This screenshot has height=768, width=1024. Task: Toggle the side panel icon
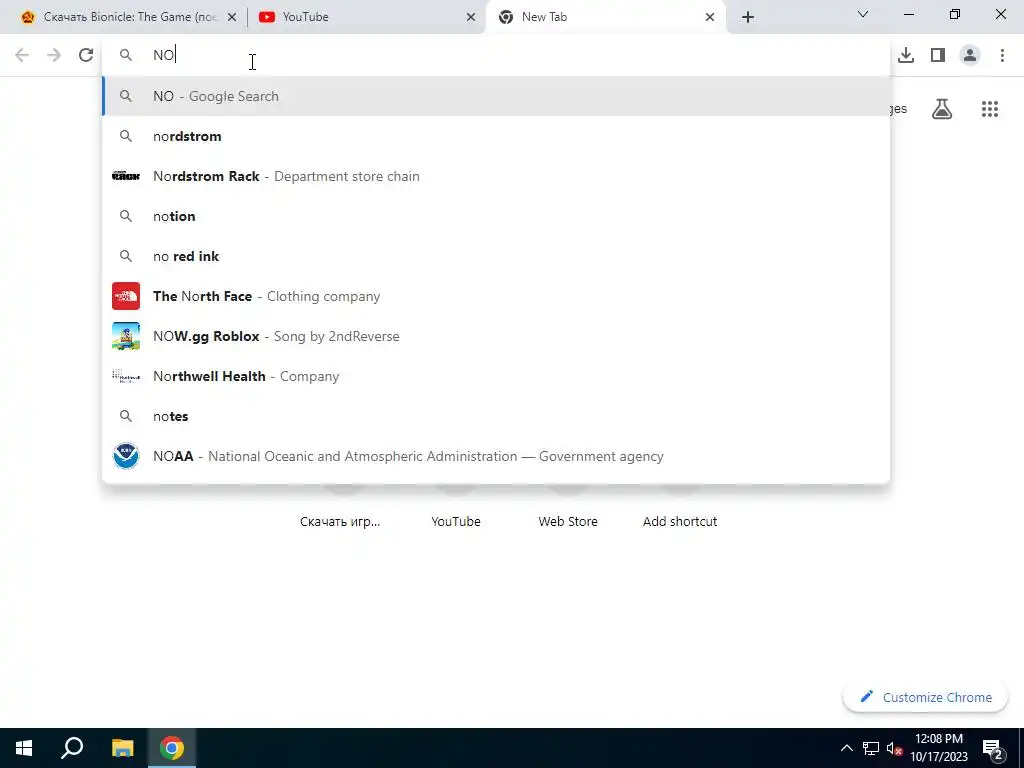click(x=938, y=55)
